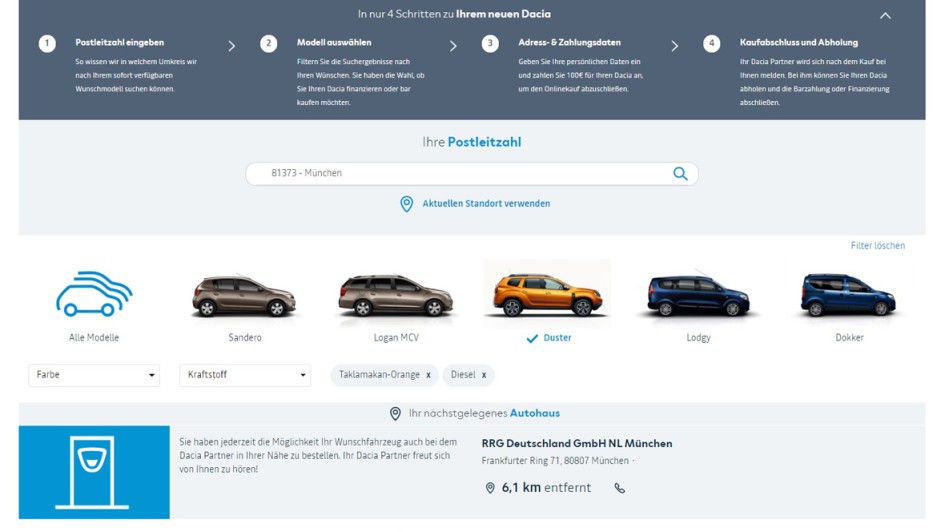
Task: Remove the Taklamakan-Orange filter chip
Action: click(x=429, y=375)
